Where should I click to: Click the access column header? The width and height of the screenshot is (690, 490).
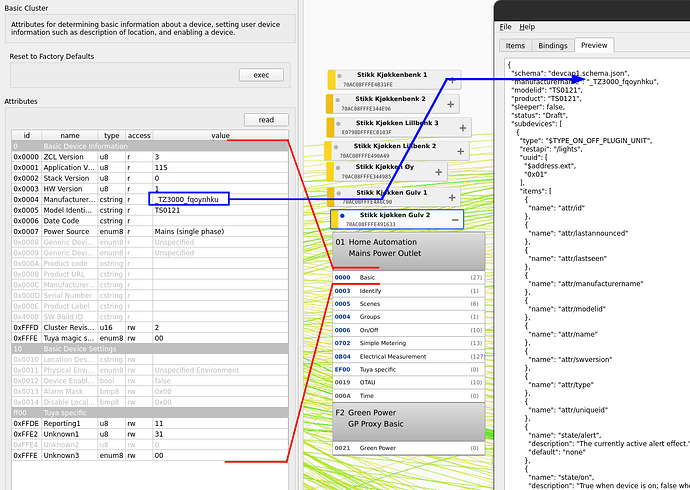pyautogui.click(x=139, y=135)
